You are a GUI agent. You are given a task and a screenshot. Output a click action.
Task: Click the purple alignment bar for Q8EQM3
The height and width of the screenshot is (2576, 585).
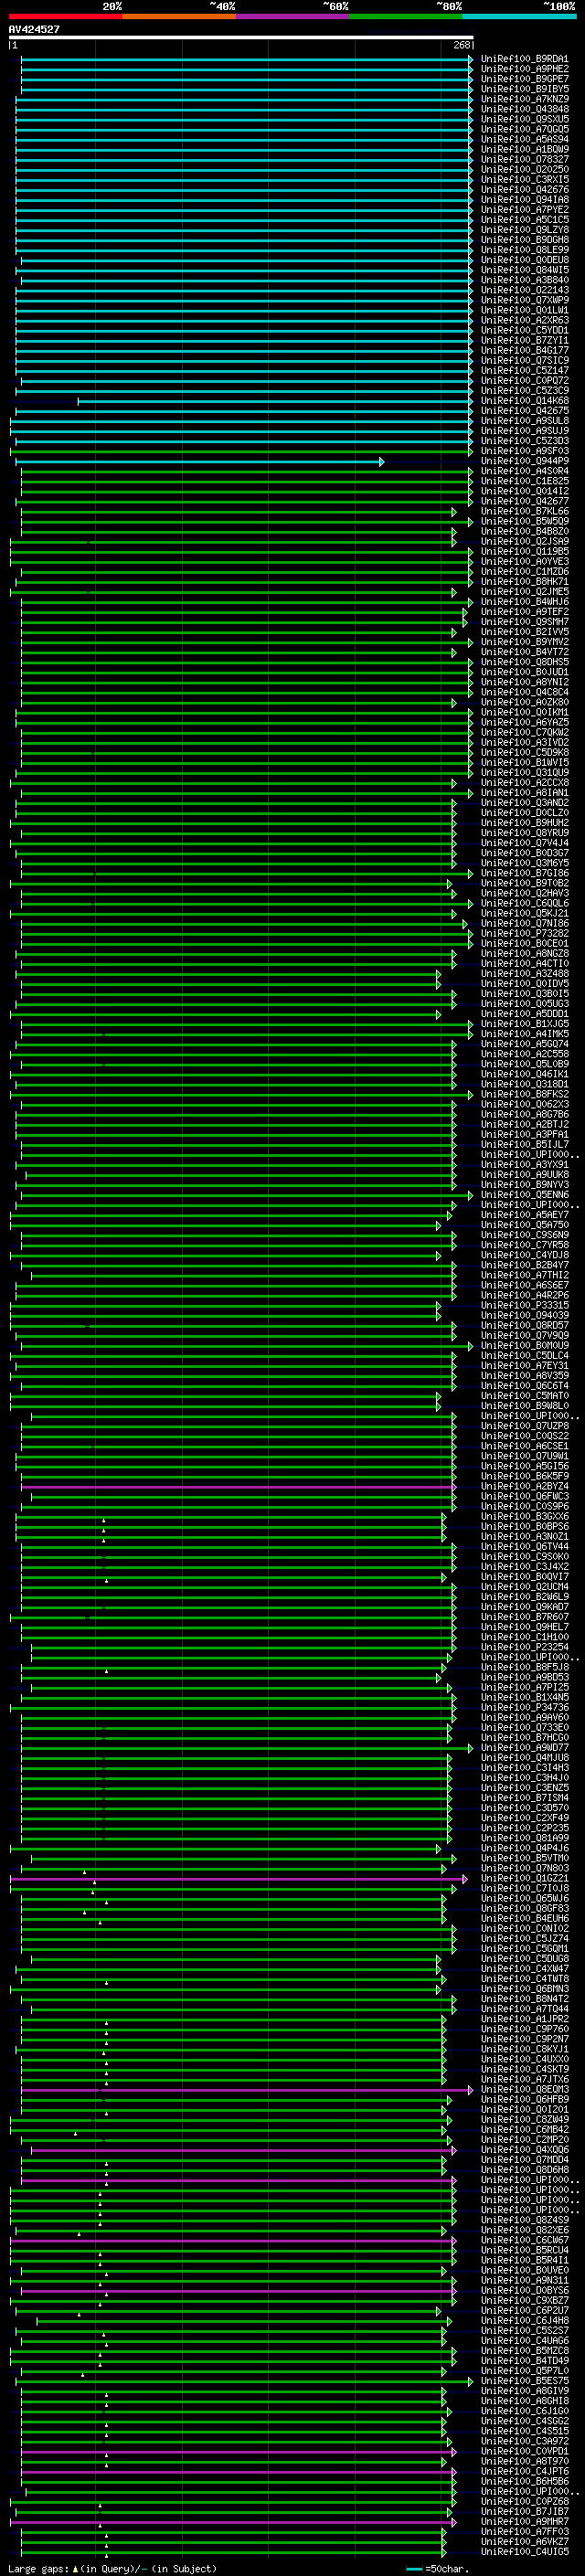pyautogui.click(x=247, y=2090)
